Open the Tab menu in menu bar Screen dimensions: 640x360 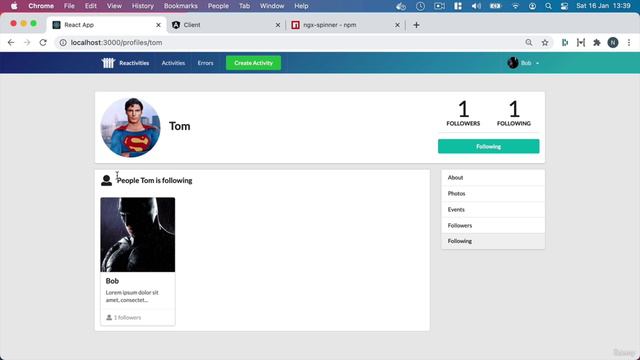click(x=244, y=6)
